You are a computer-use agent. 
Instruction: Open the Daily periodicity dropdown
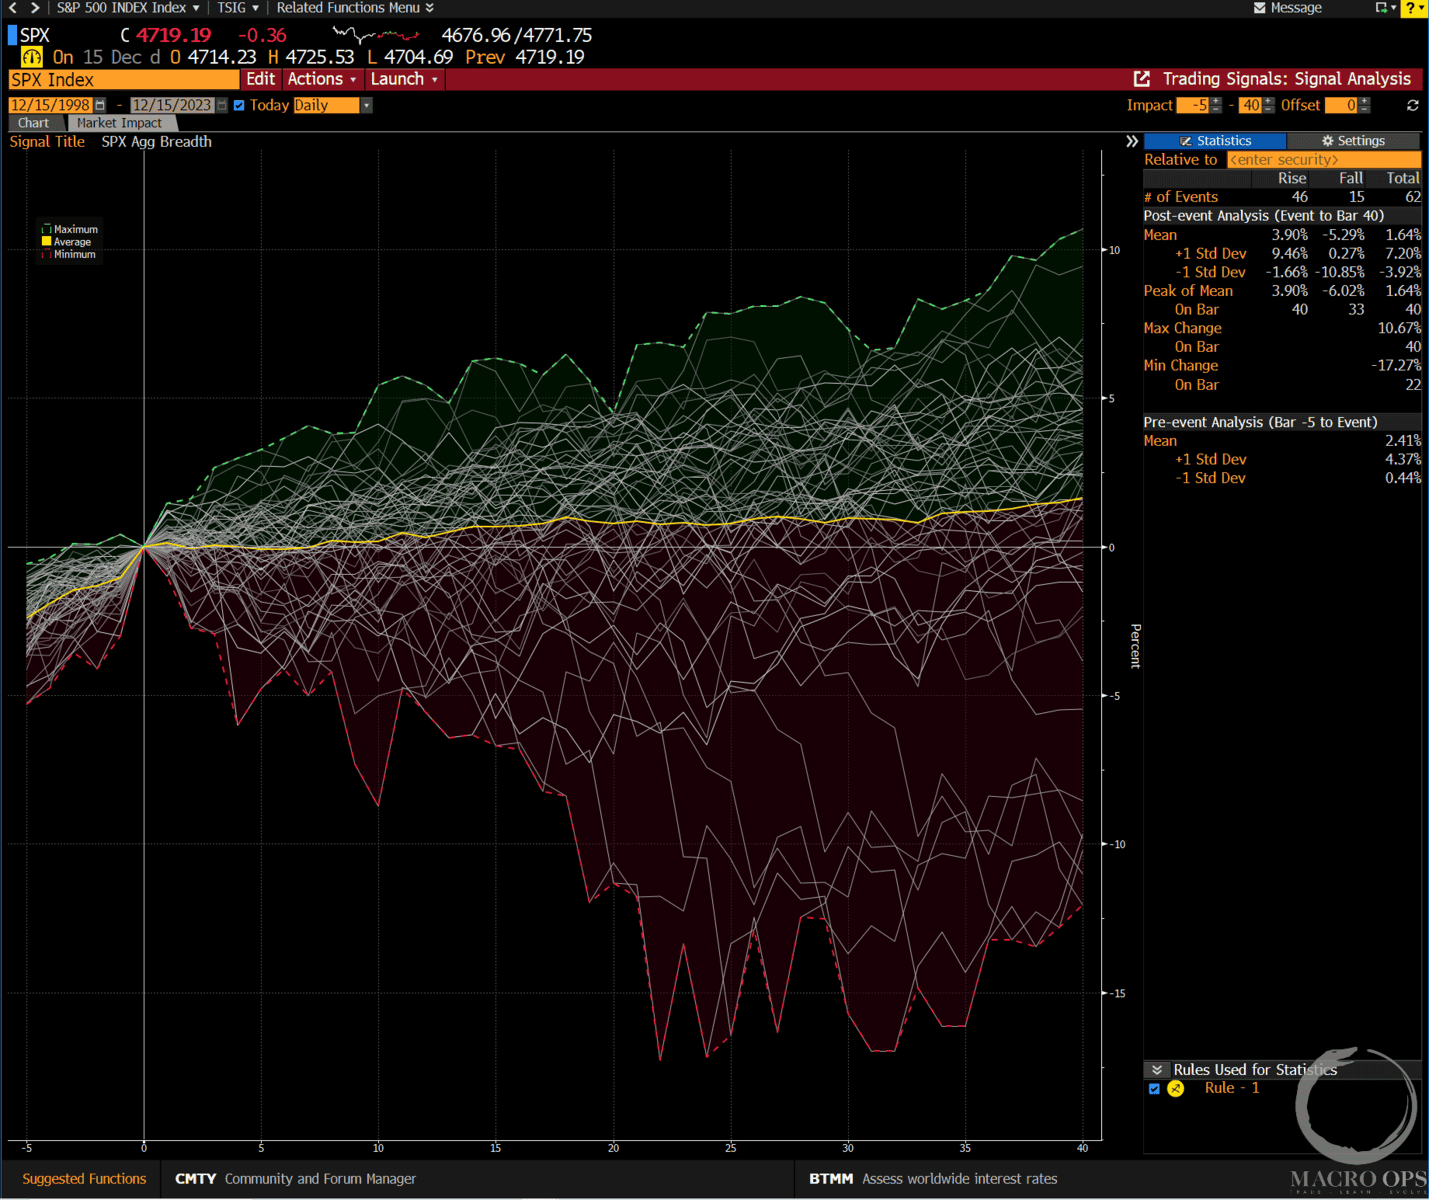click(333, 105)
